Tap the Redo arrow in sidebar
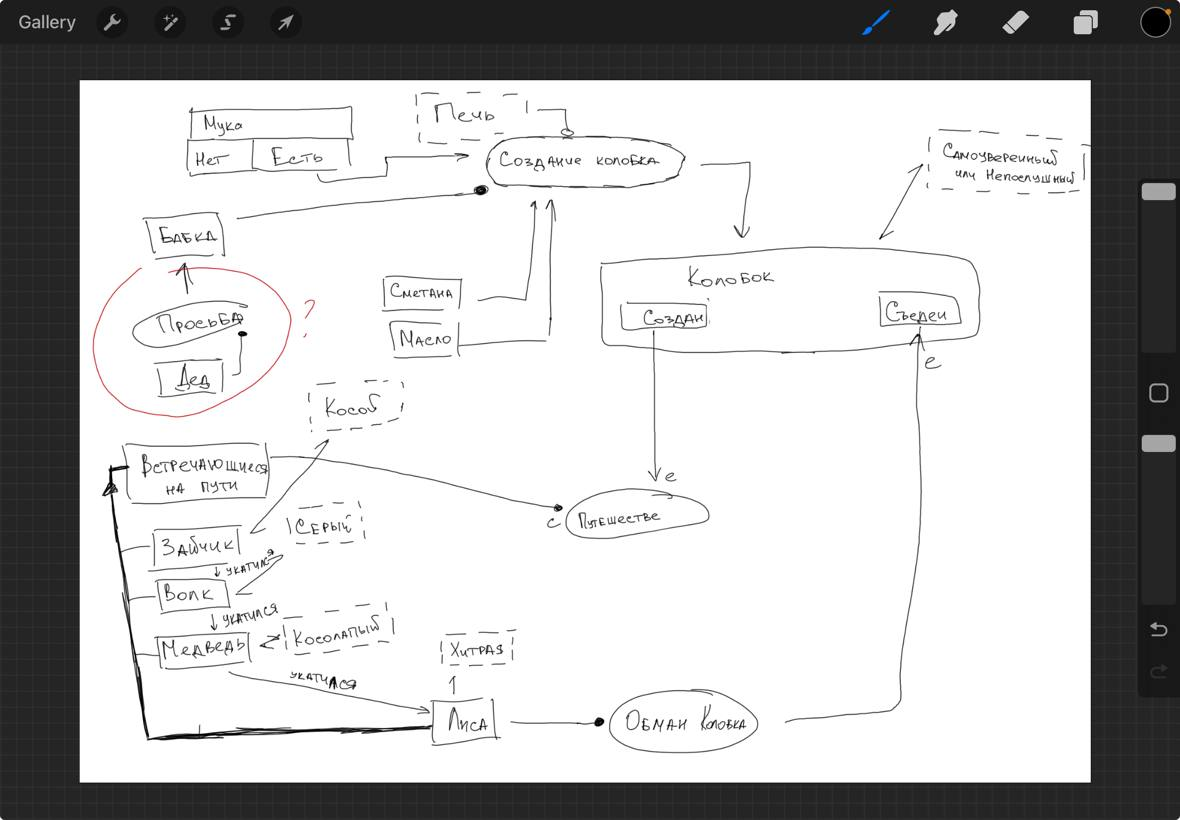 [1158, 672]
